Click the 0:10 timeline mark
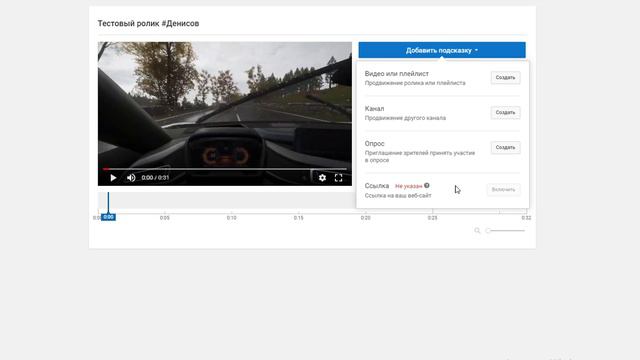The width and height of the screenshot is (640, 360). 231,218
